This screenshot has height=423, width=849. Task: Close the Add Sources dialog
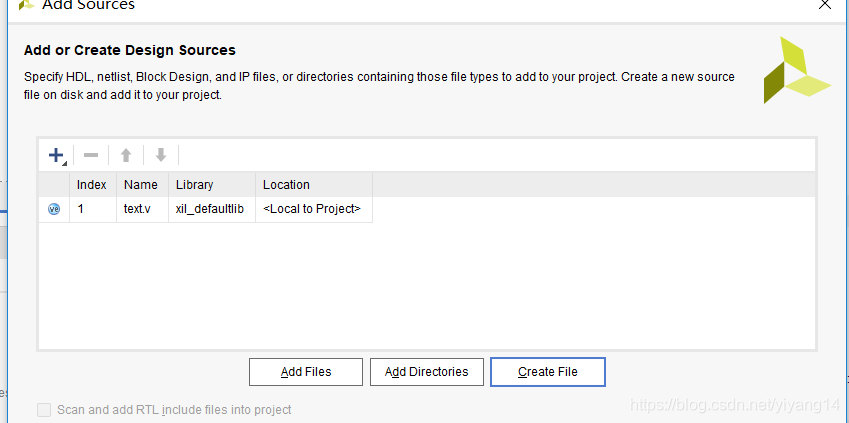[x=824, y=4]
